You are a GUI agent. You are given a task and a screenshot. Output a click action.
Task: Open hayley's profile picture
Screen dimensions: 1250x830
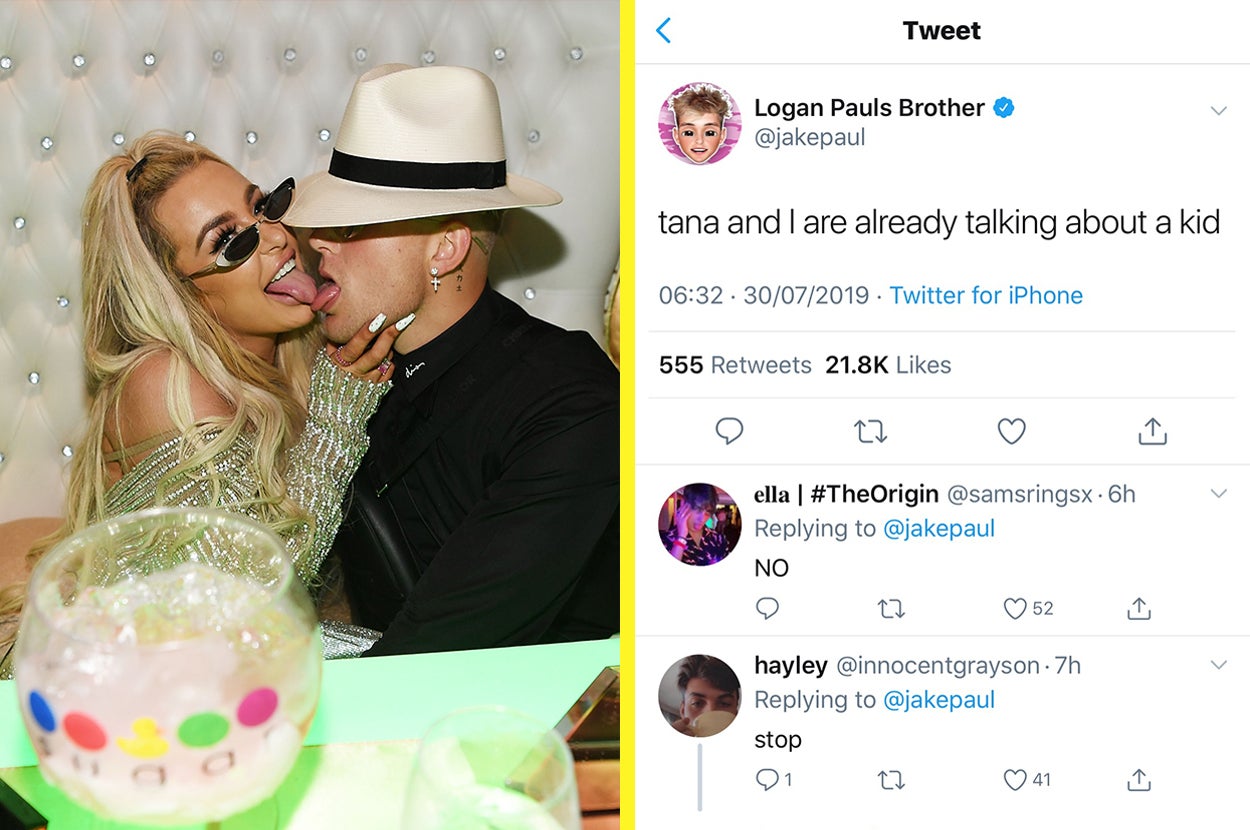pyautogui.click(x=699, y=696)
